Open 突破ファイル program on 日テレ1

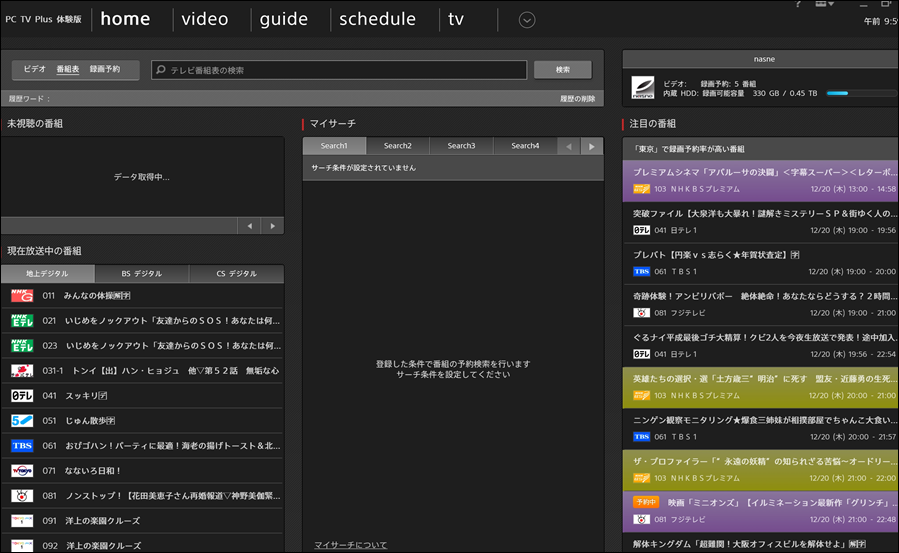click(761, 222)
